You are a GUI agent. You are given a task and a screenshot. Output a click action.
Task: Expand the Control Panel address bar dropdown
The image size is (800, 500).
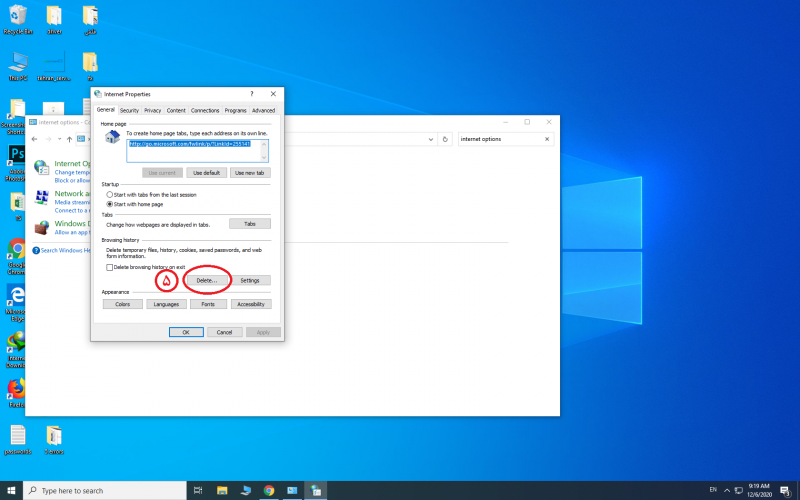tap(431, 139)
